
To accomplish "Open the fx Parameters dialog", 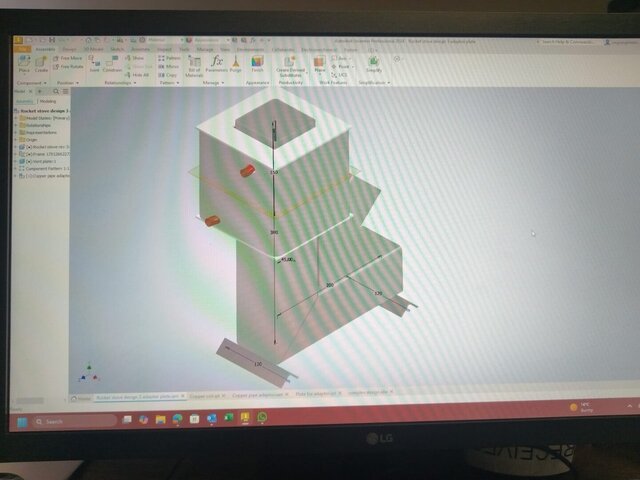I will pyautogui.click(x=217, y=64).
